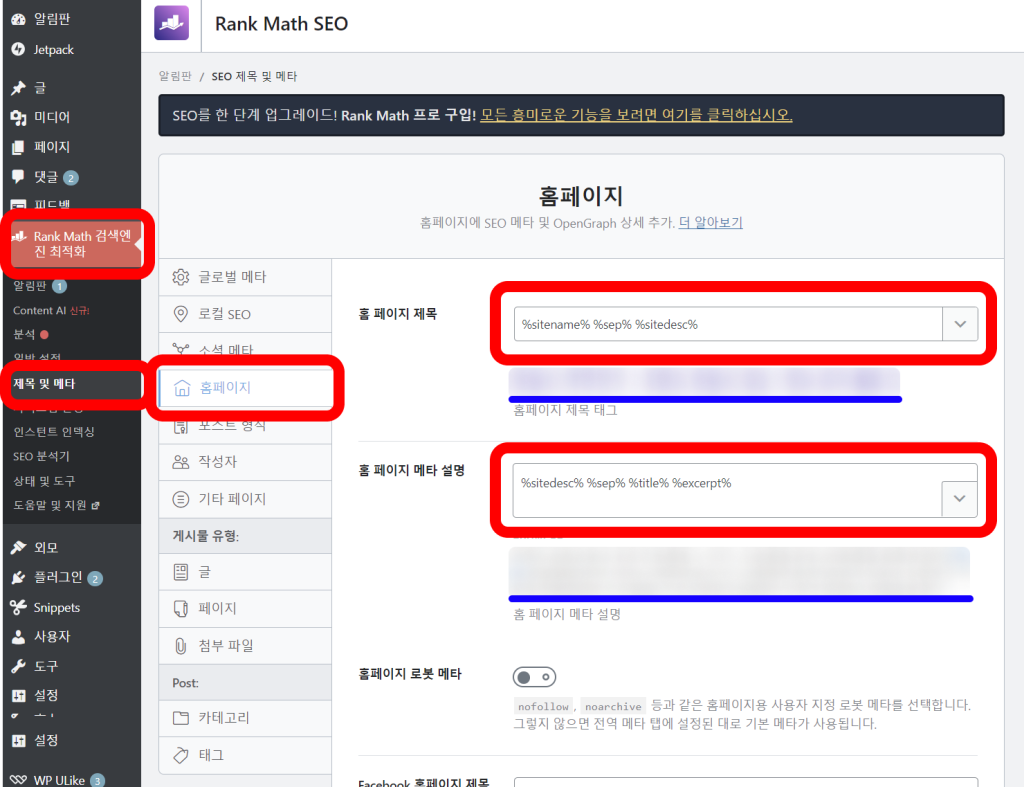The height and width of the screenshot is (787, 1024).
Task: Open the 로컬 SEO tab
Action: 245,314
